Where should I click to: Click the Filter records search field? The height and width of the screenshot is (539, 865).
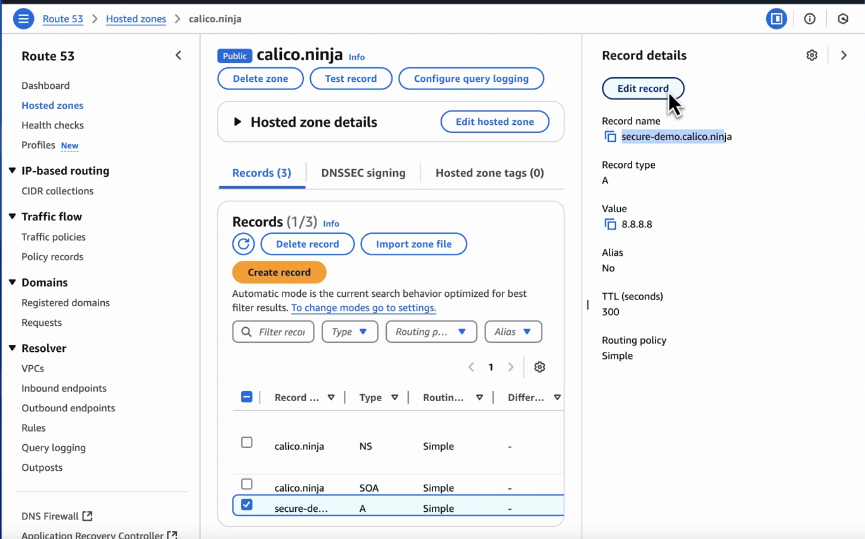[273, 332]
